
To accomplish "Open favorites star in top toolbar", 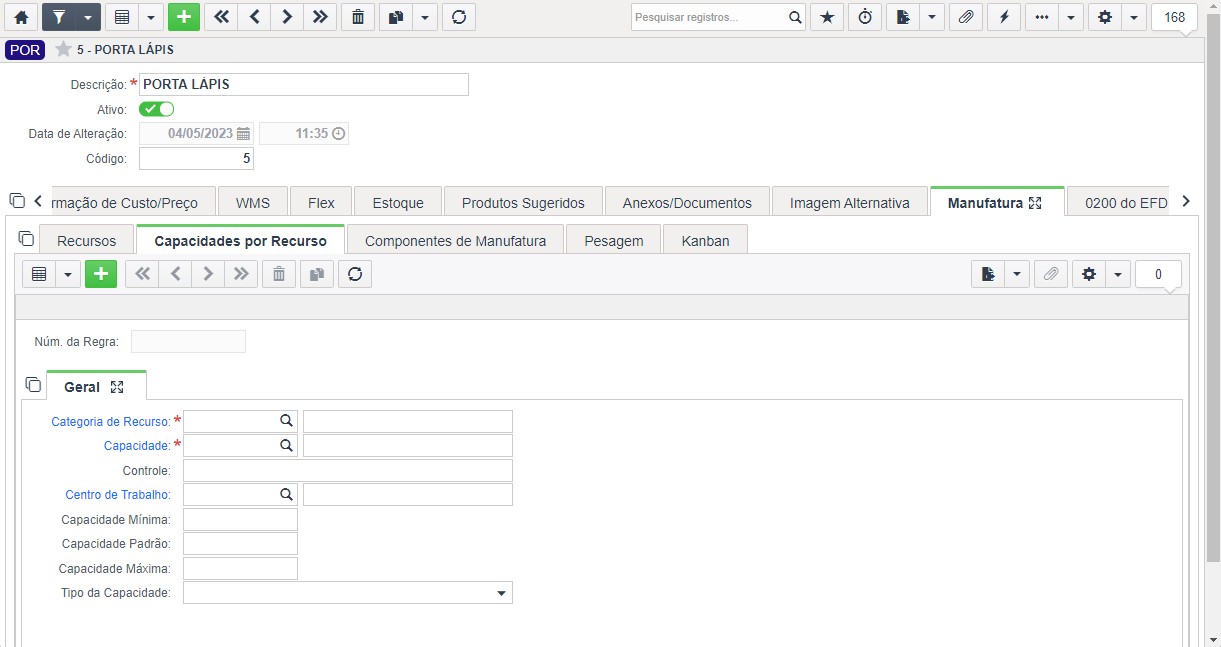I will (x=827, y=17).
